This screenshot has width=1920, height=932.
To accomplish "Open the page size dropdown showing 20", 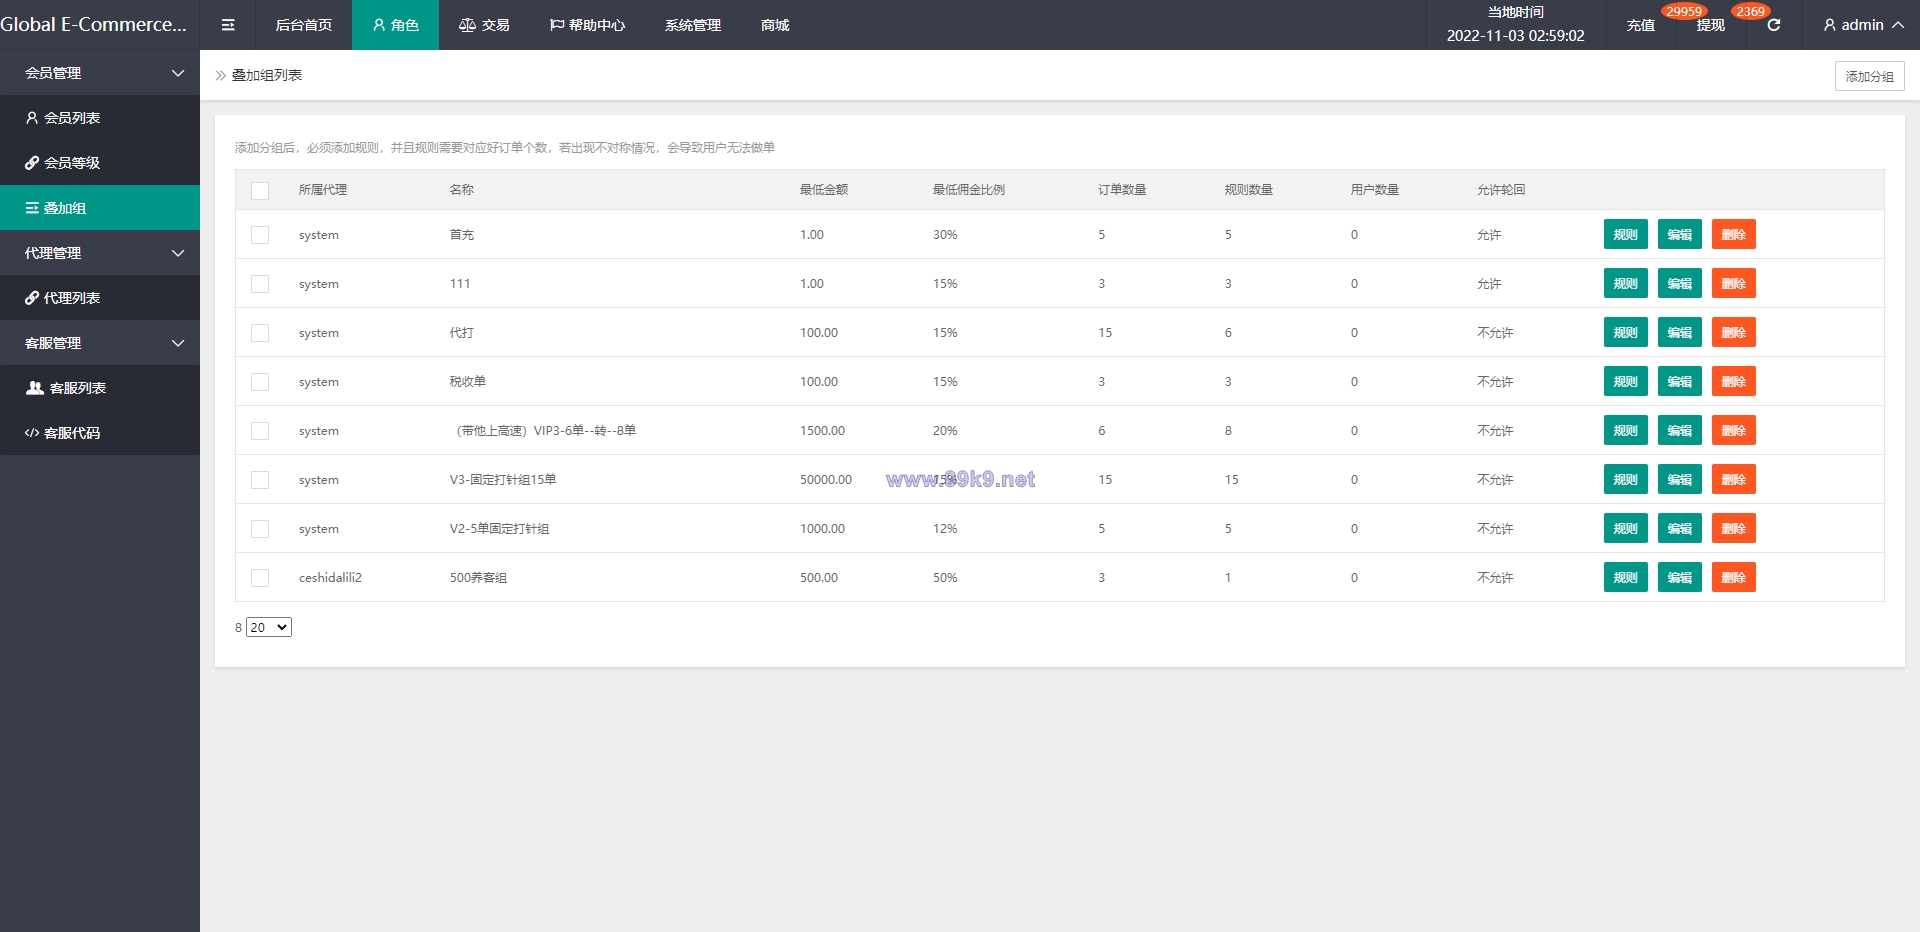I will (x=269, y=627).
